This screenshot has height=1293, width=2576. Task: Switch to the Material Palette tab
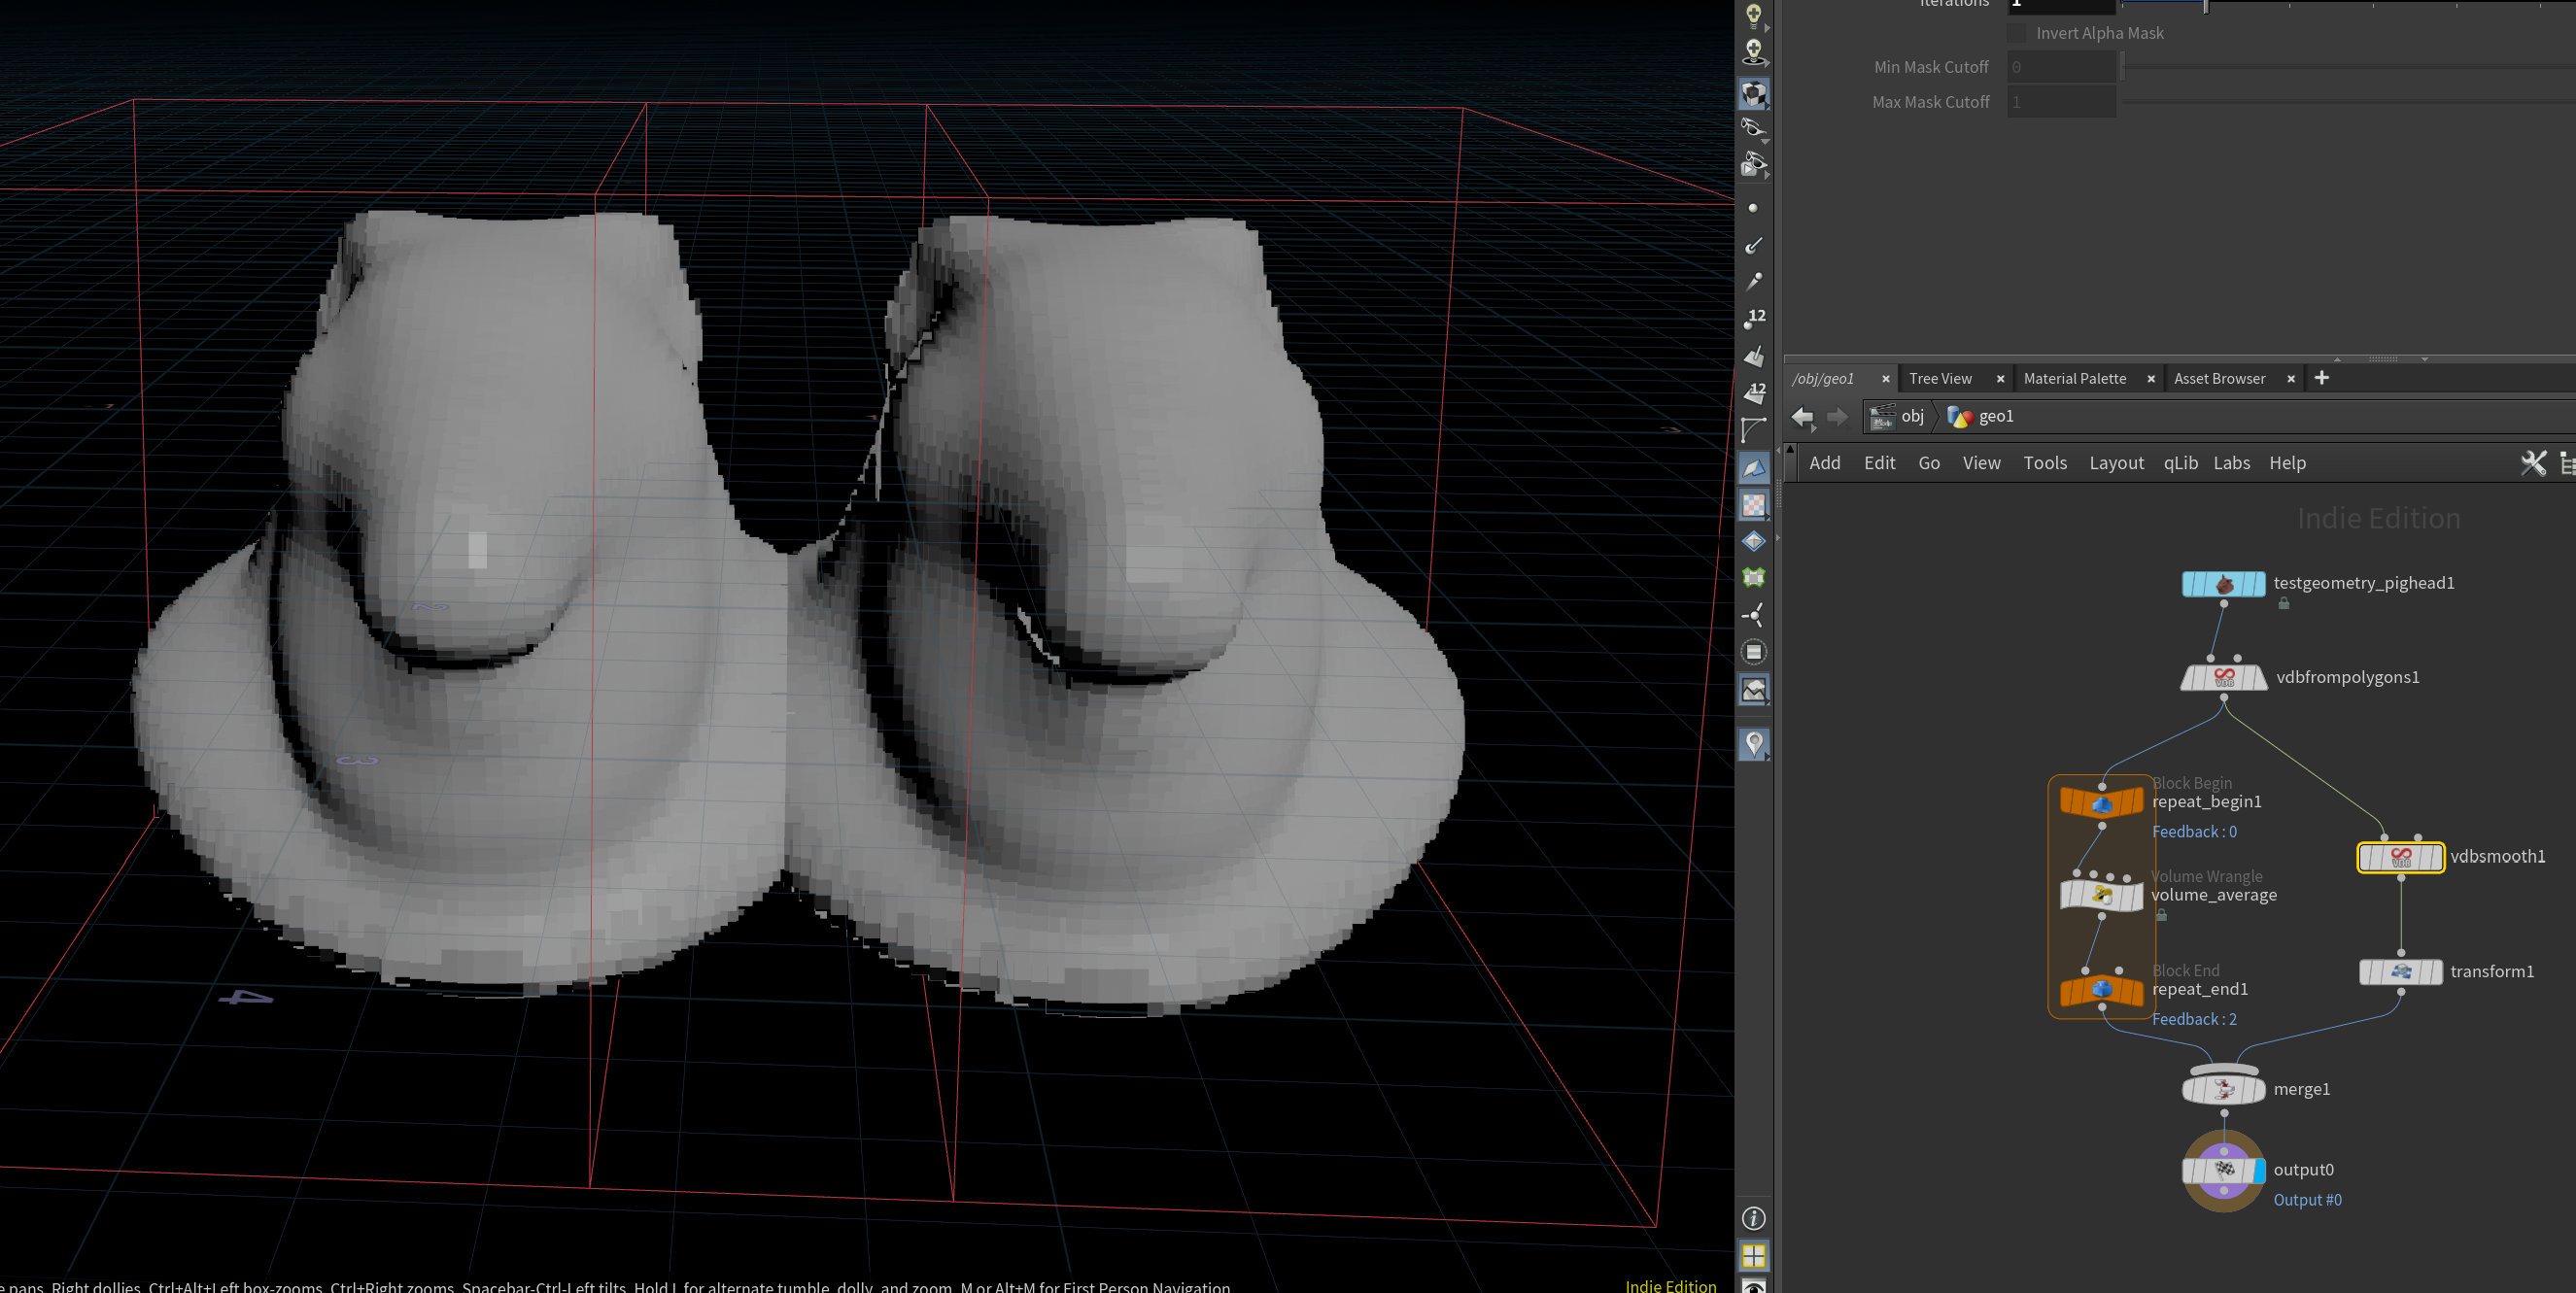(2074, 379)
